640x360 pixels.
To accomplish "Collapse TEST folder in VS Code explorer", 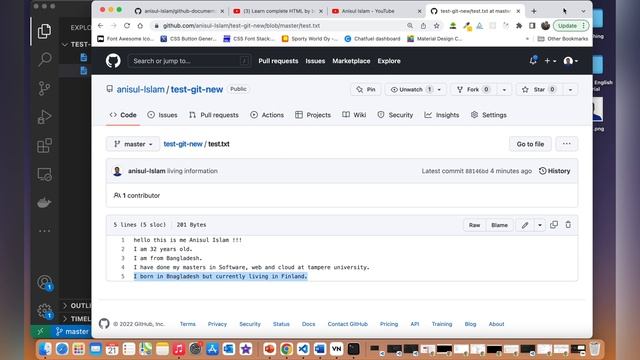I will (76, 44).
